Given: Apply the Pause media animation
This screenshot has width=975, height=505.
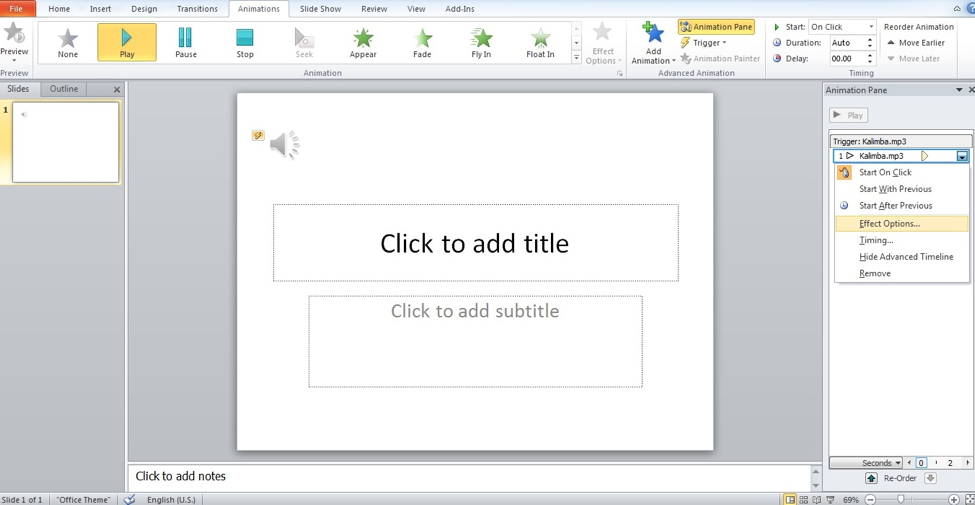Looking at the screenshot, I should pyautogui.click(x=185, y=42).
